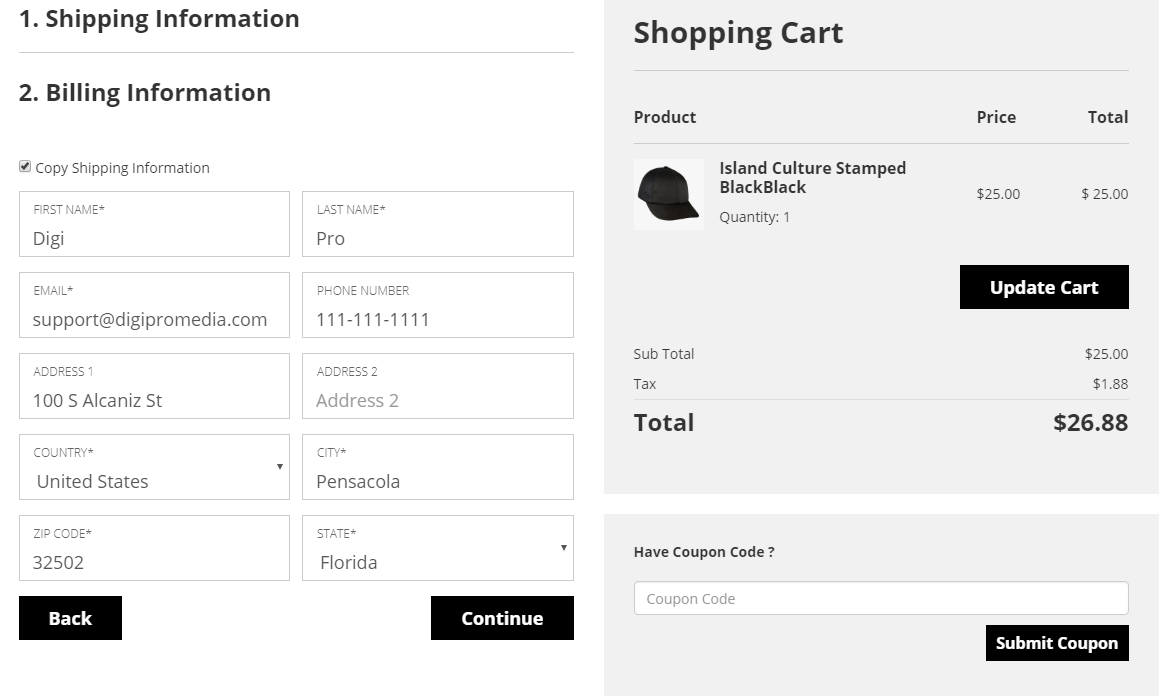Click the empty Address 2 field
The height and width of the screenshot is (696, 1164).
(x=438, y=400)
